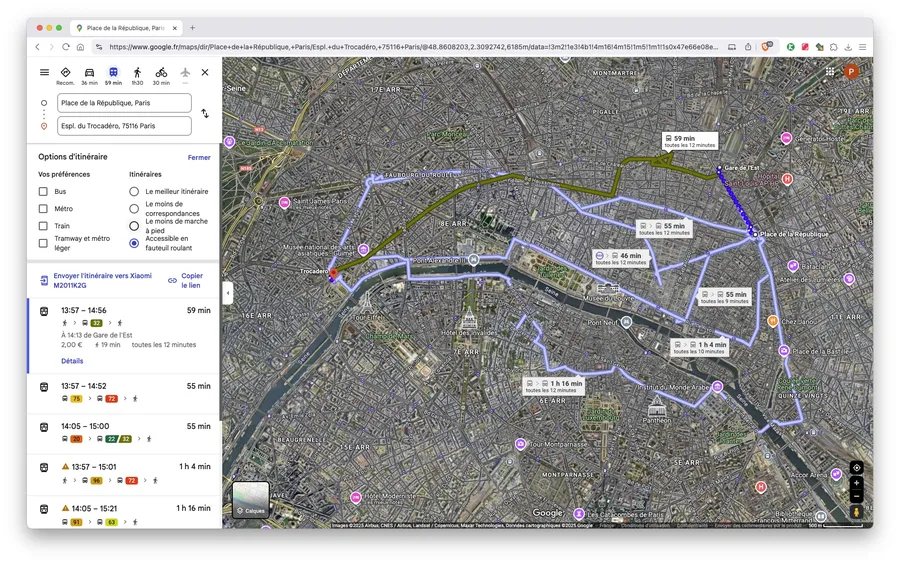Zoom out on the map

[x=856, y=496]
